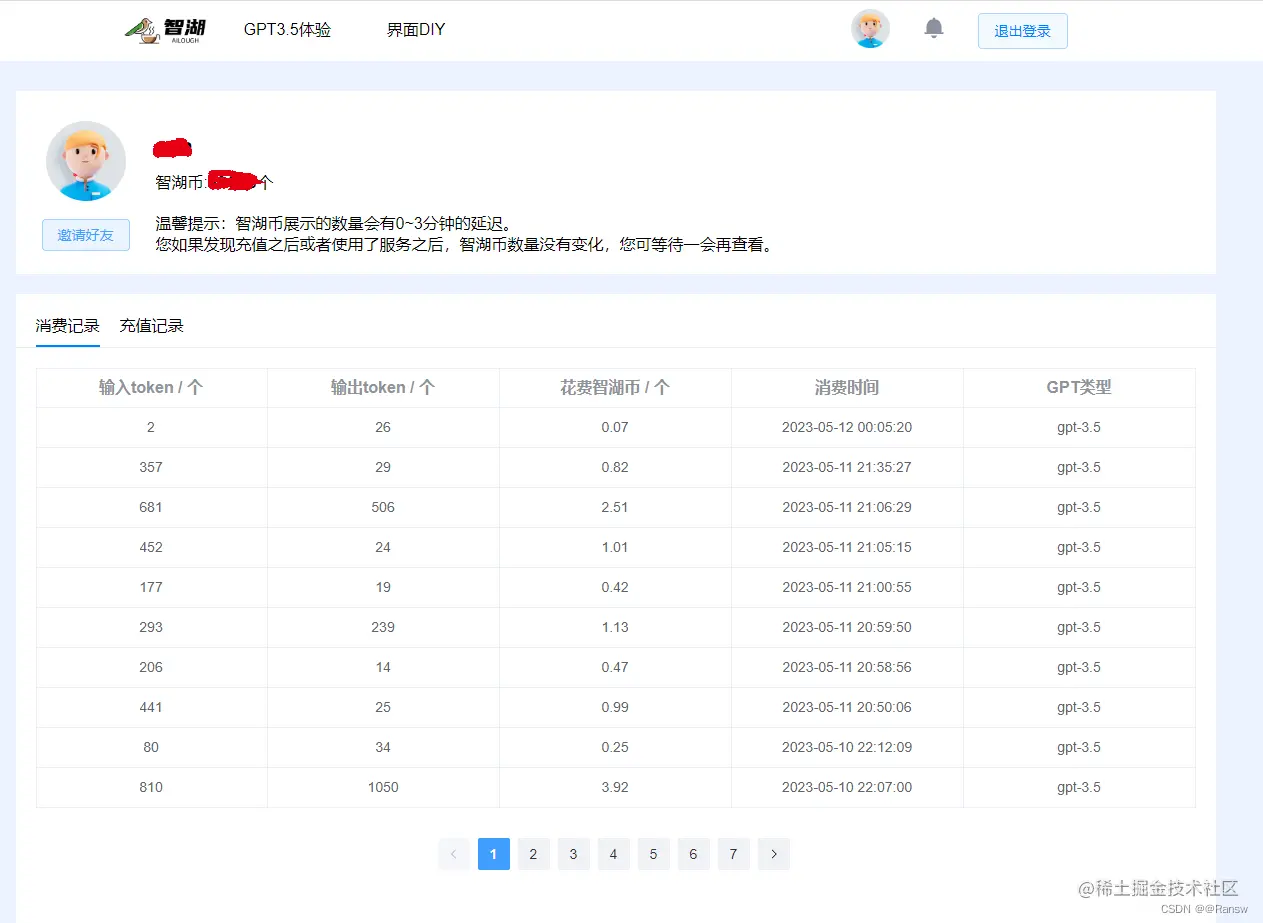Click the previous page arrow
The height and width of the screenshot is (923, 1263).
(453, 854)
